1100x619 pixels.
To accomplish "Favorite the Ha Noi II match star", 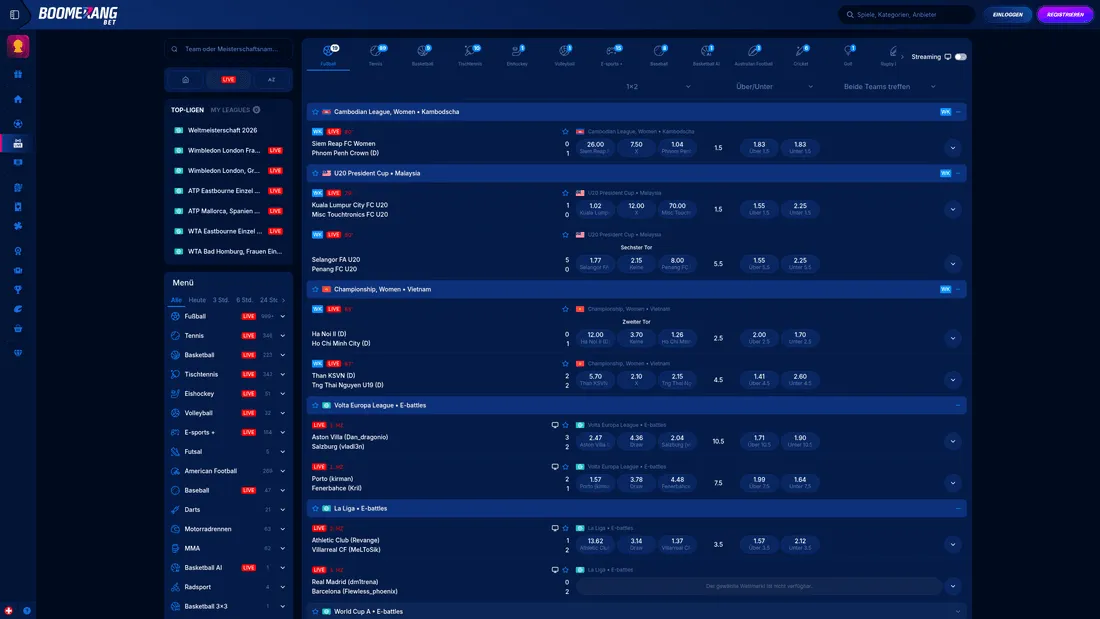I will coord(565,309).
